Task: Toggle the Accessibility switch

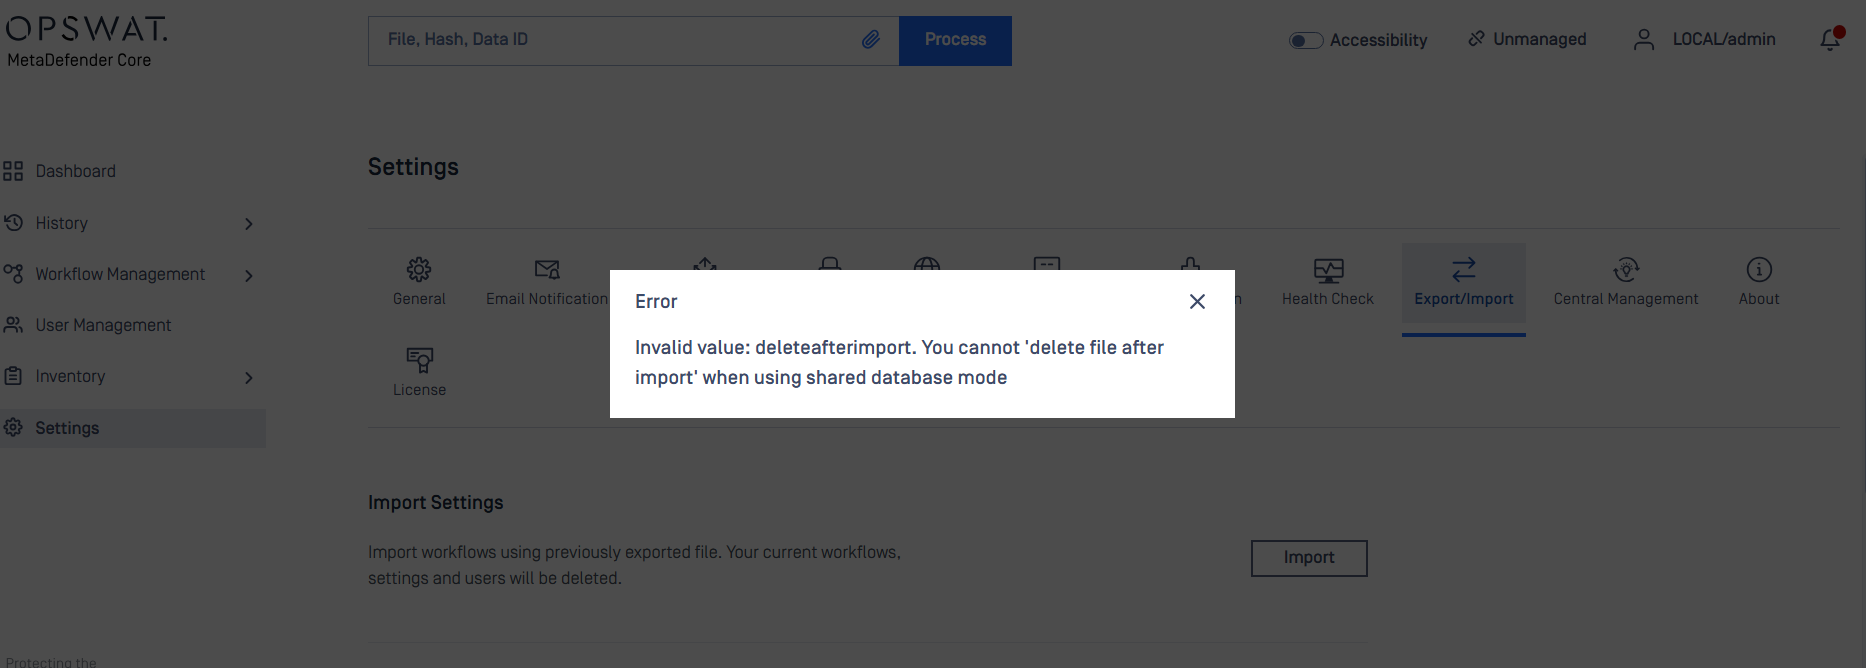Action: [x=1306, y=40]
